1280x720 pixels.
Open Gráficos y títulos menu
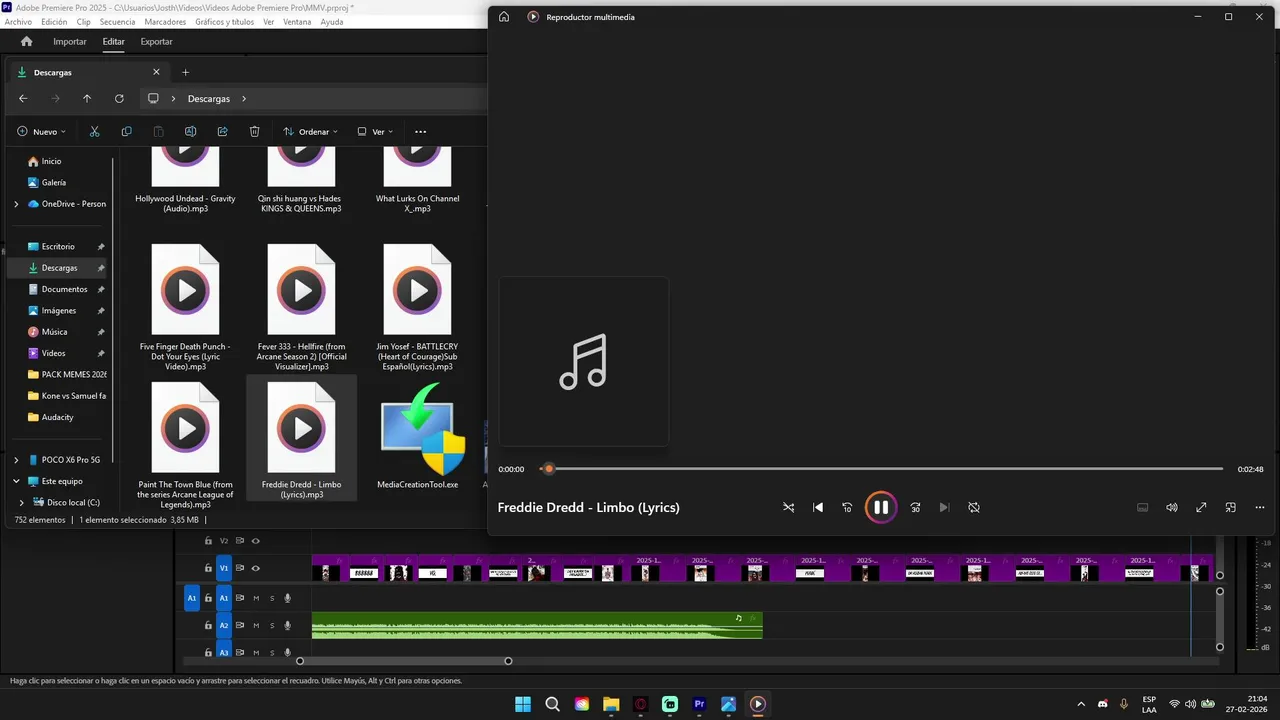point(224,22)
